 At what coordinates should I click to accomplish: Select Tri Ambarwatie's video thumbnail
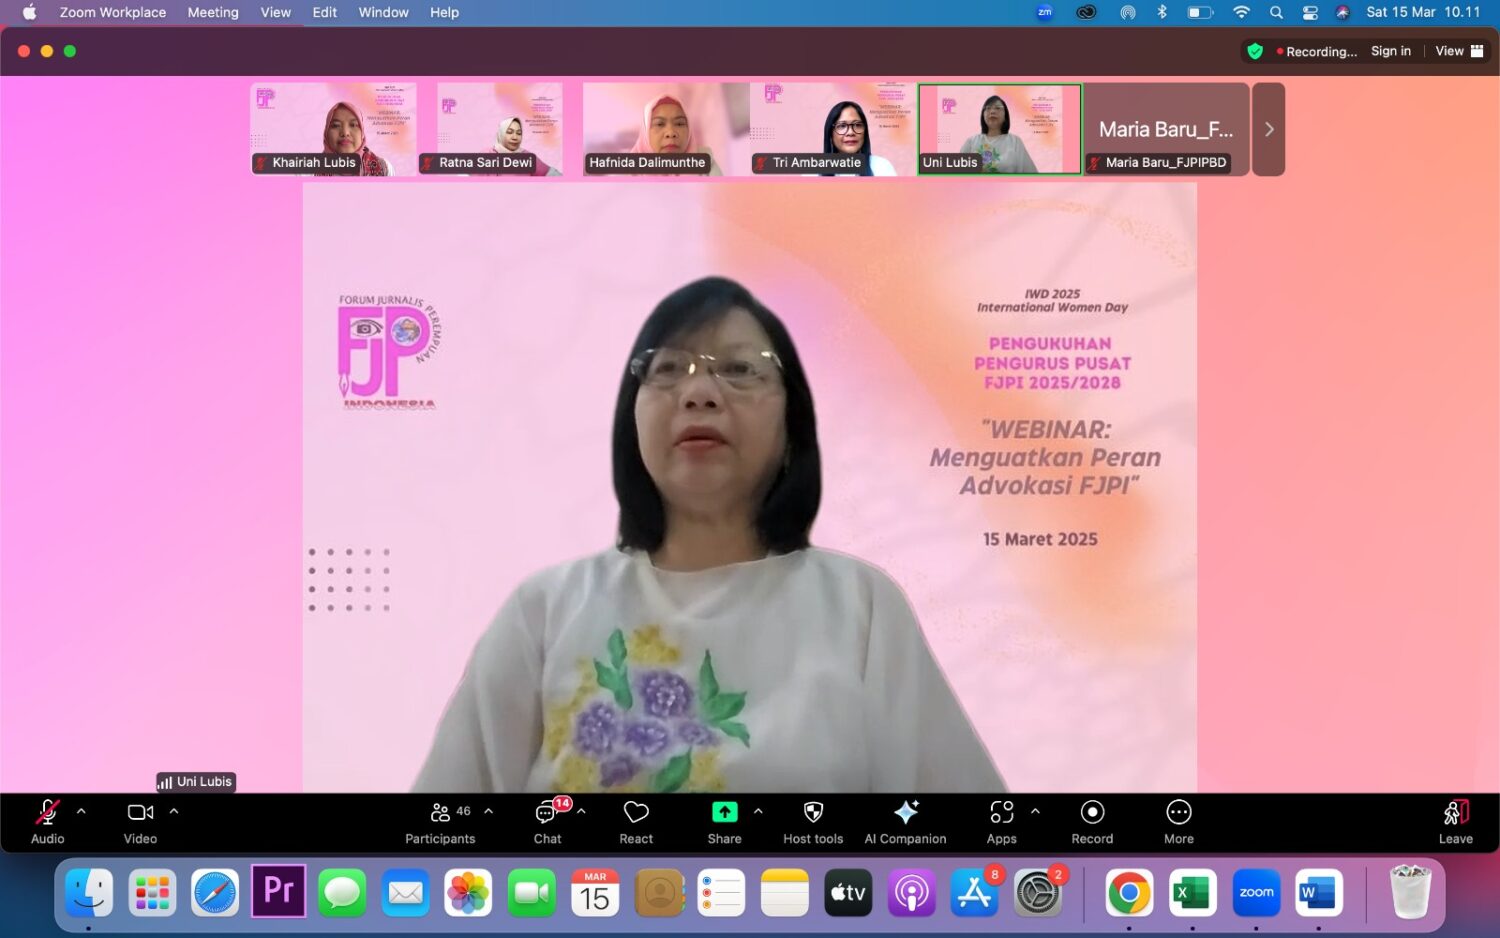pos(832,129)
